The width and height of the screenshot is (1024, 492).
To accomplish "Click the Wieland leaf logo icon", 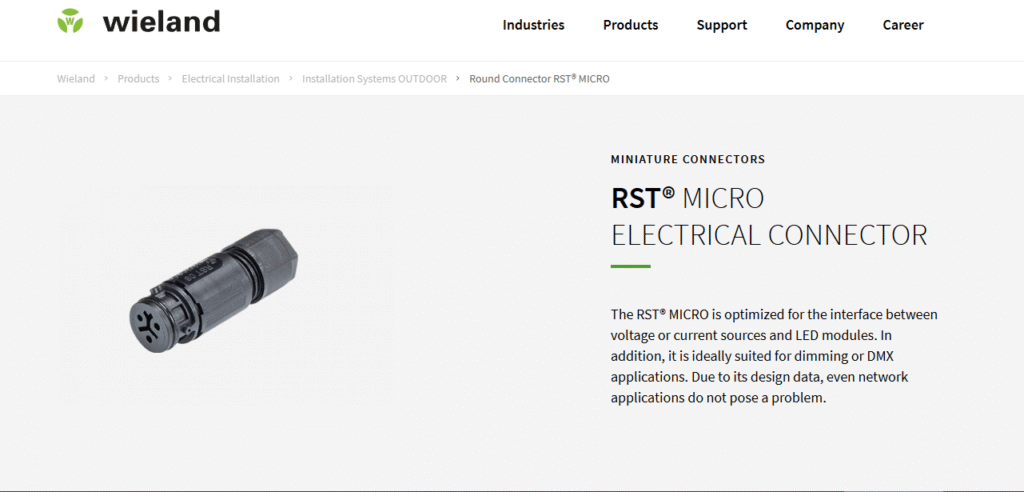I will [x=70, y=21].
